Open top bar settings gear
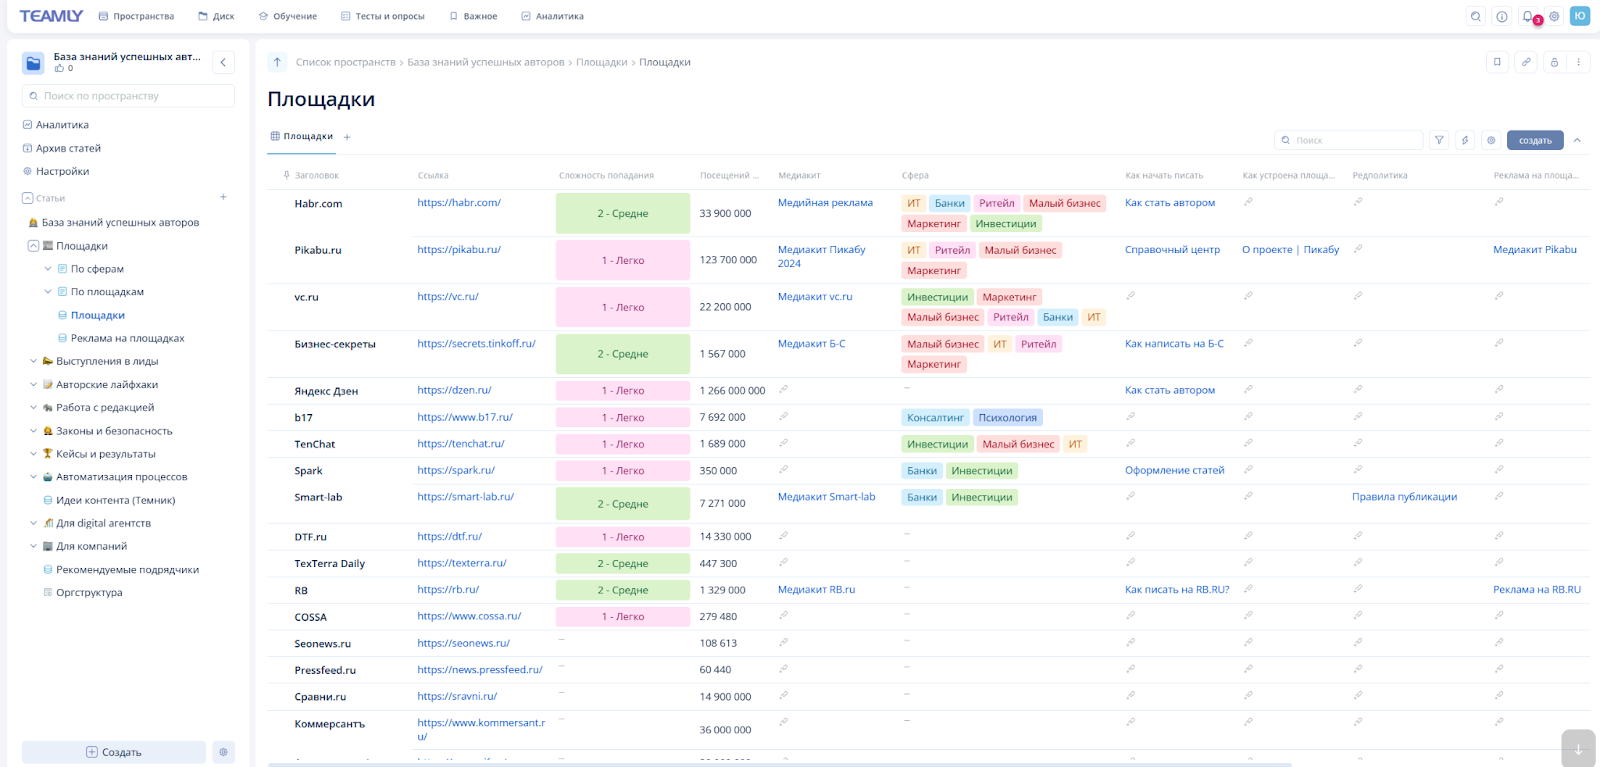The height and width of the screenshot is (767, 1600). (x=1554, y=16)
